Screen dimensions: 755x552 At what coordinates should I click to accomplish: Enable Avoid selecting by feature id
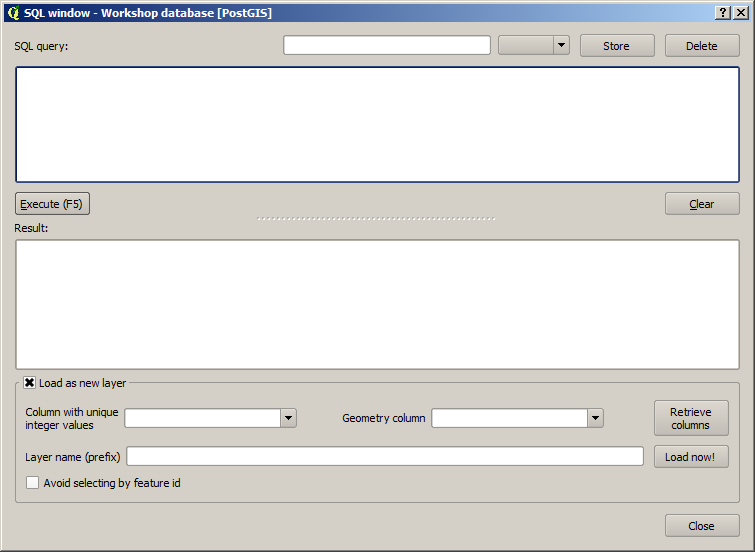tap(32, 483)
